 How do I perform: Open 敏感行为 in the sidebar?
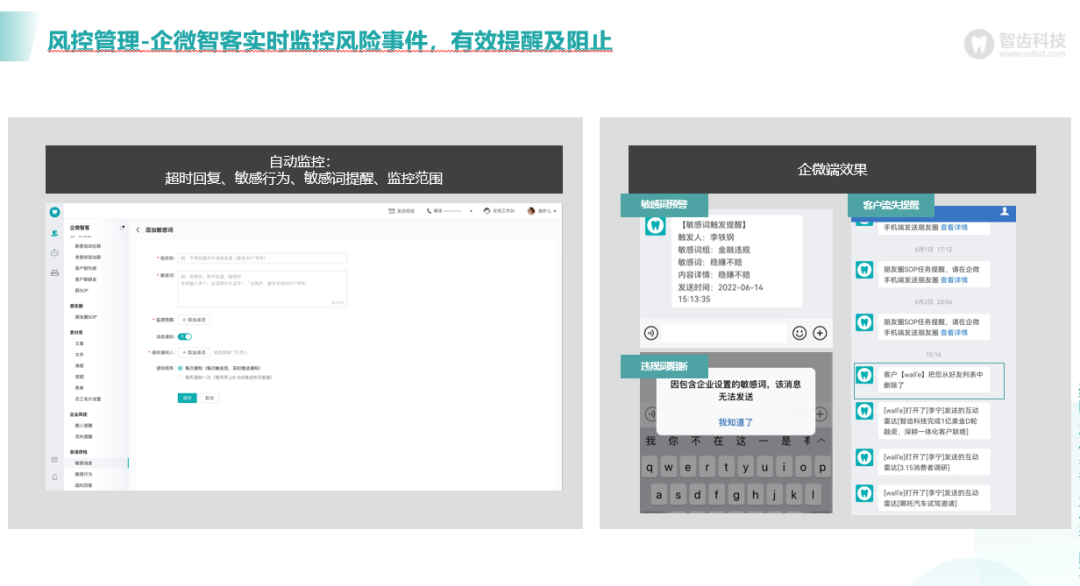point(83,474)
